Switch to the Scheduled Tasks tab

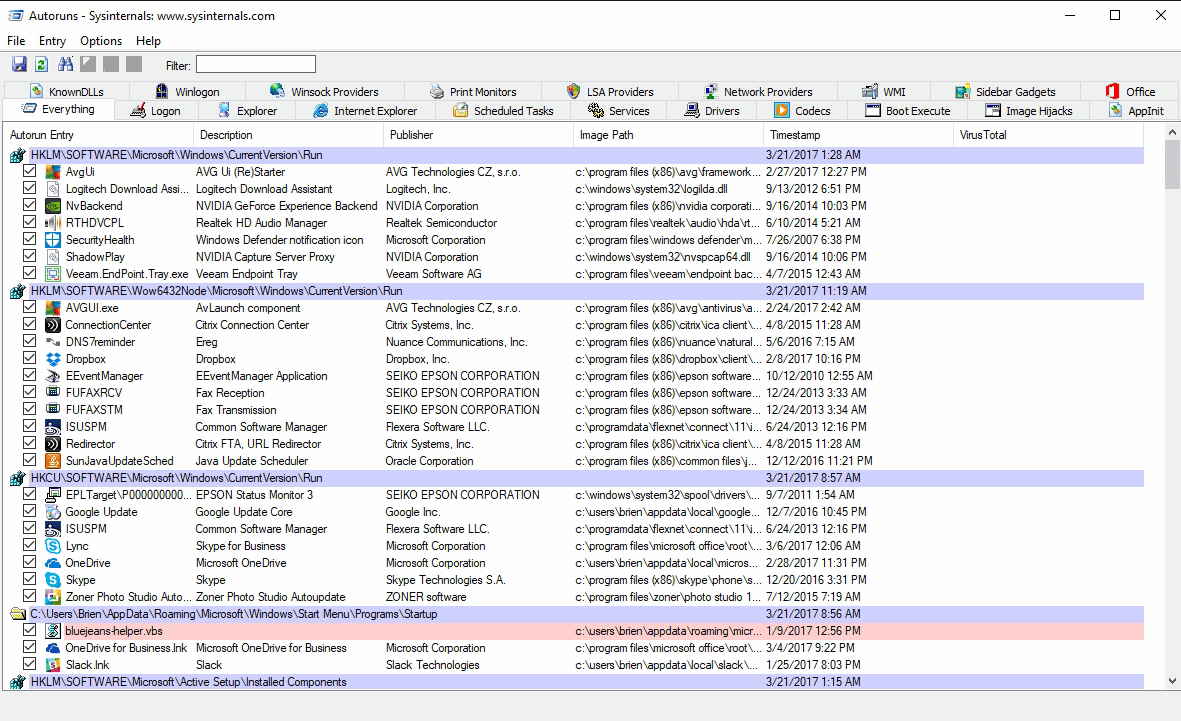pyautogui.click(x=512, y=111)
